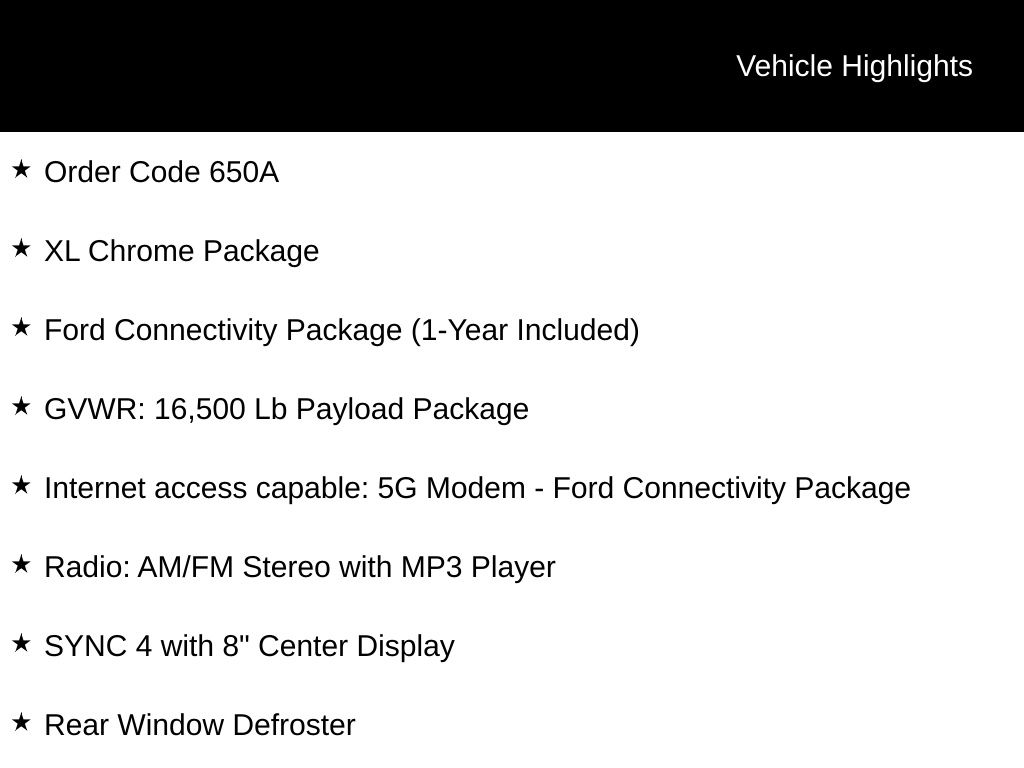1024x768 pixels.
Task: Click the Order Code 650A text
Action: [161, 172]
